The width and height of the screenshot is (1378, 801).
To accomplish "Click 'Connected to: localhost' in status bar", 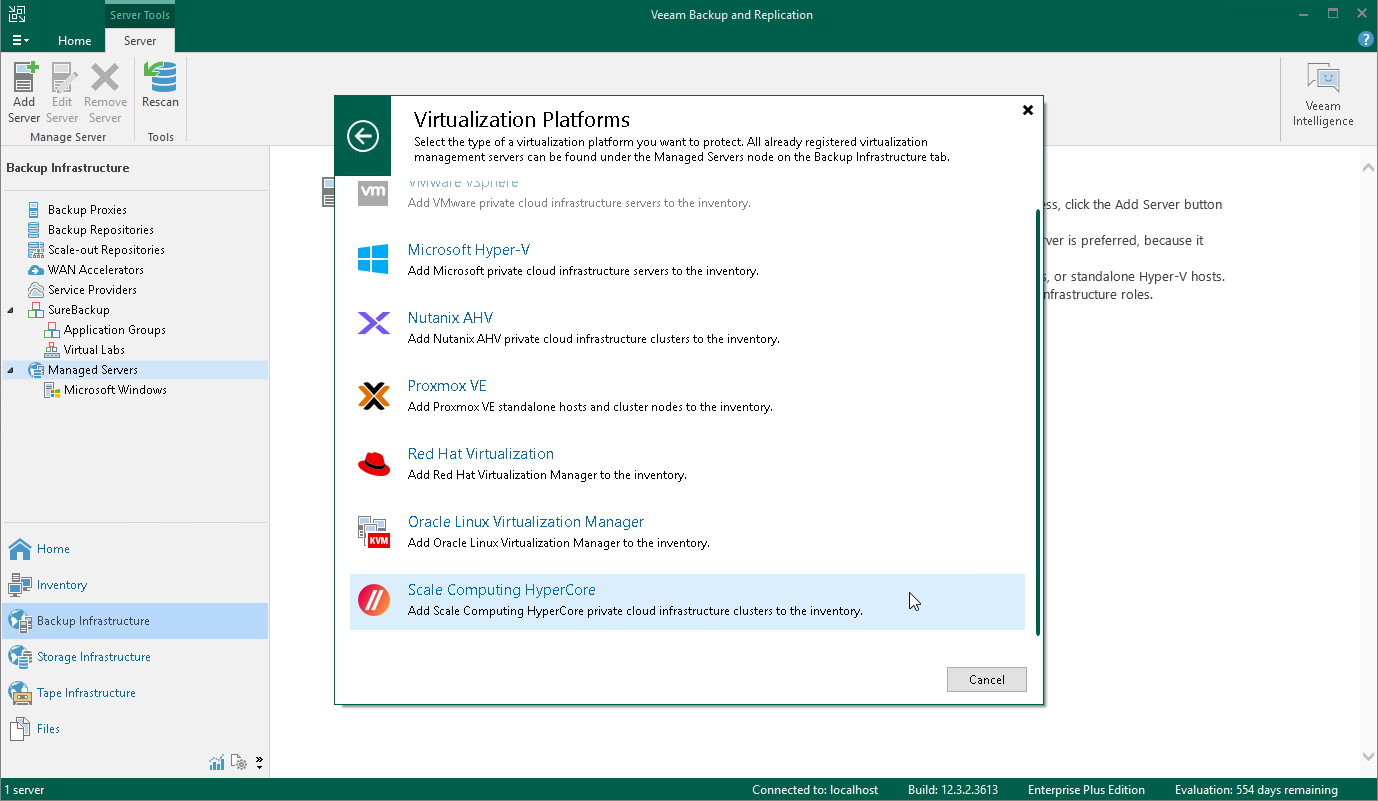I will point(815,790).
